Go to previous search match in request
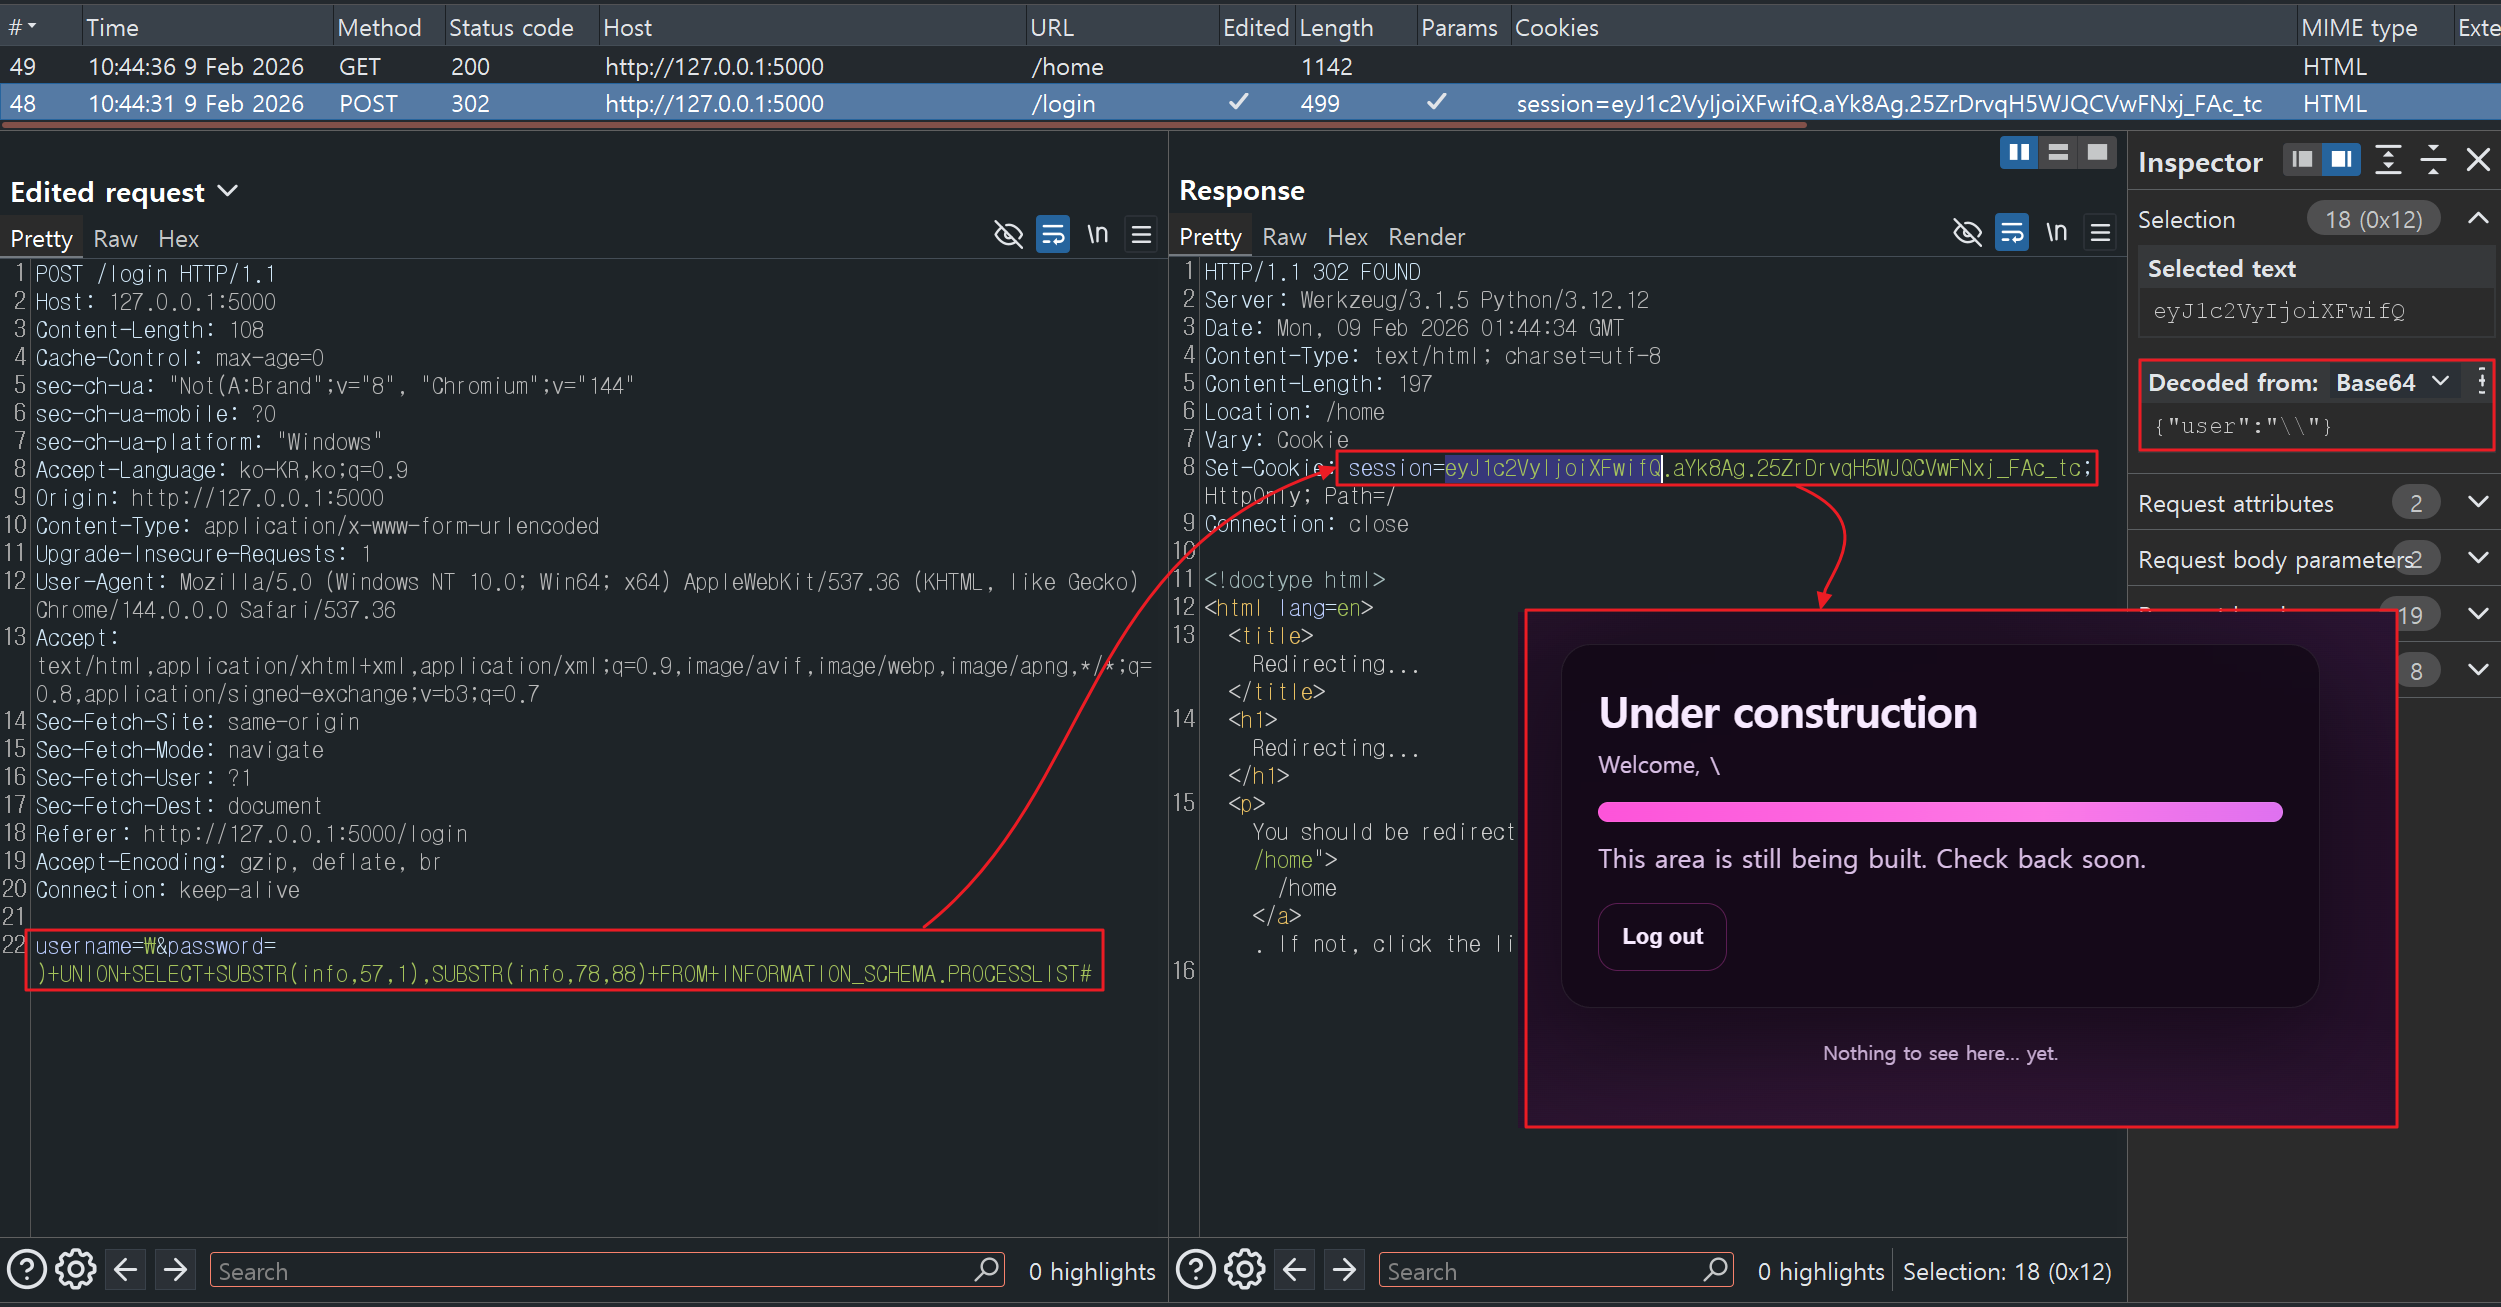The image size is (2501, 1307). 126,1270
